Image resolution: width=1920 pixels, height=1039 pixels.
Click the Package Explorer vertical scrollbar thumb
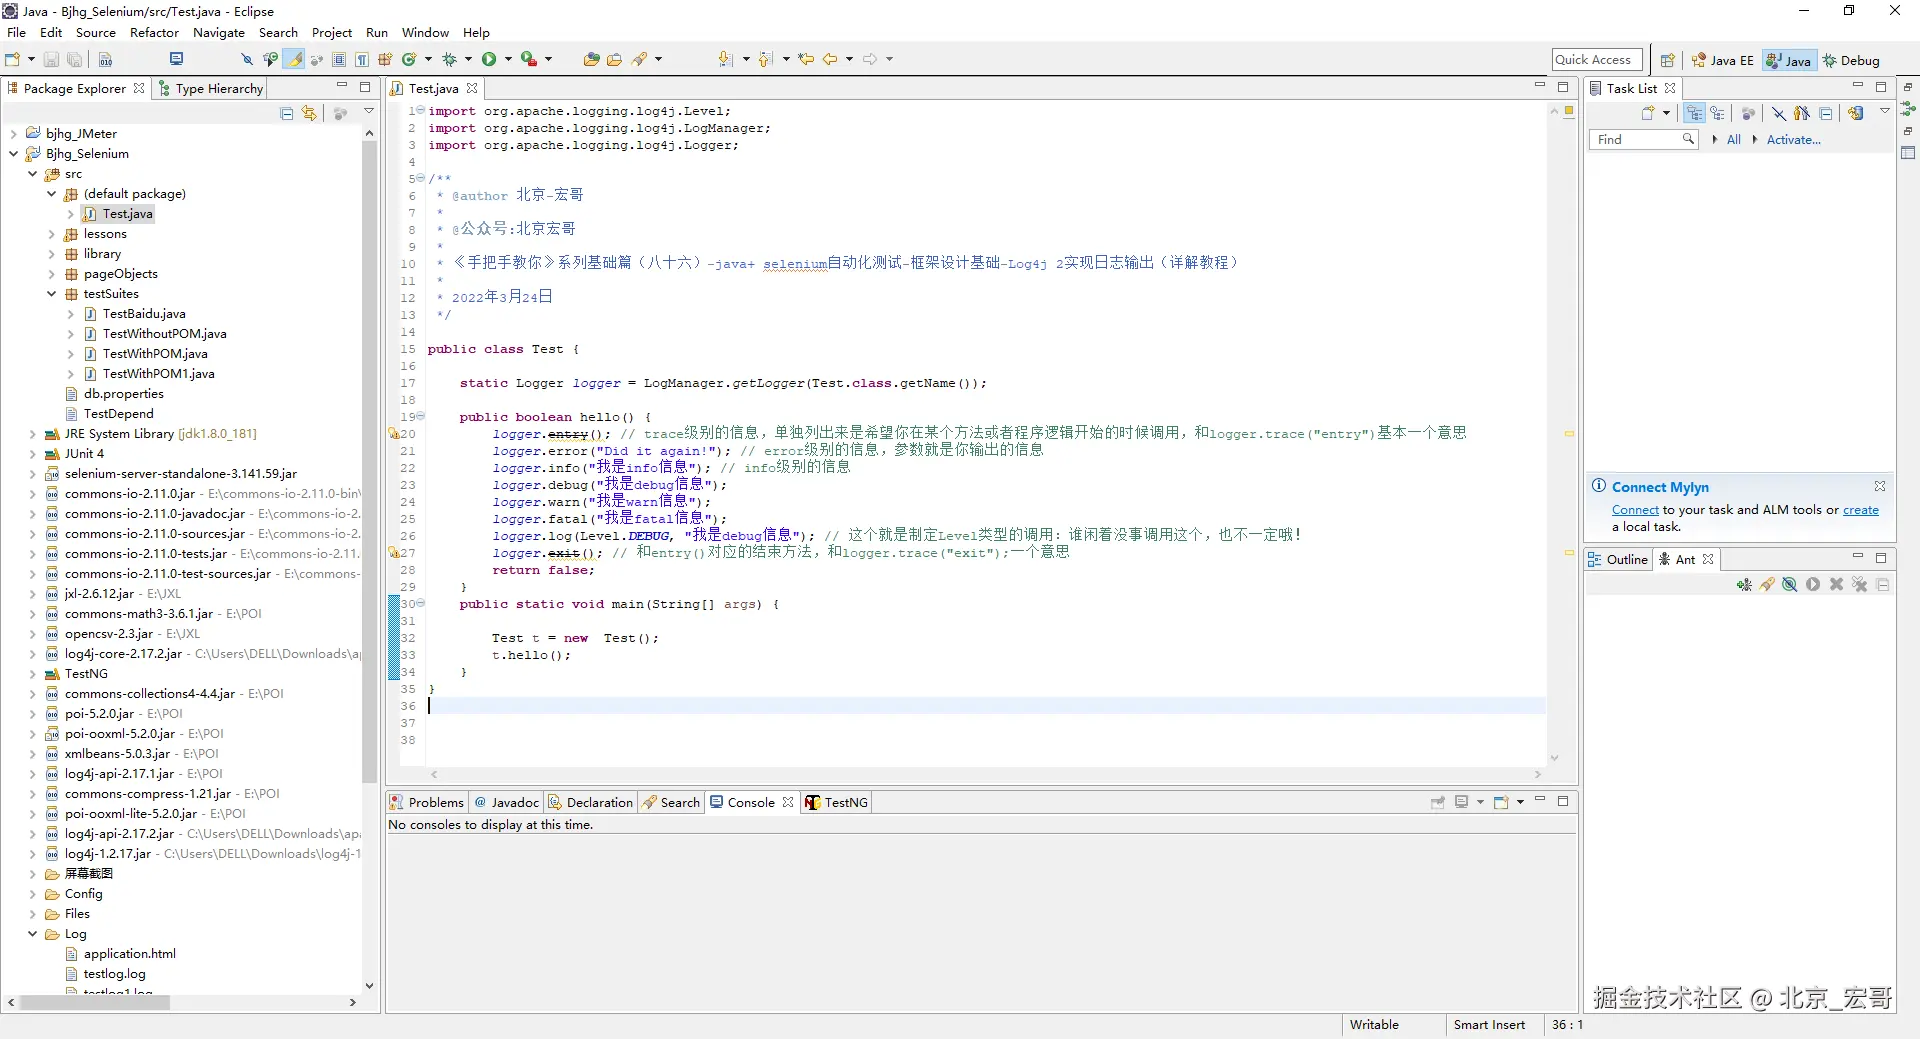[x=369, y=460]
